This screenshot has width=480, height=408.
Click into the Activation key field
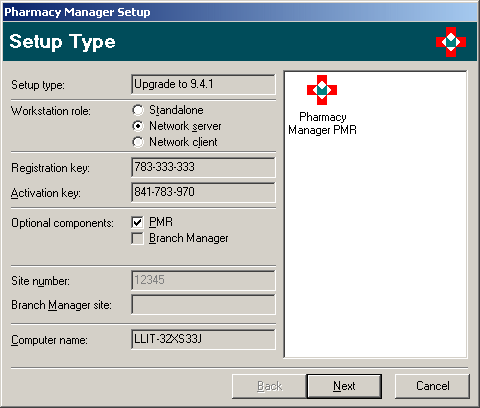[203, 192]
